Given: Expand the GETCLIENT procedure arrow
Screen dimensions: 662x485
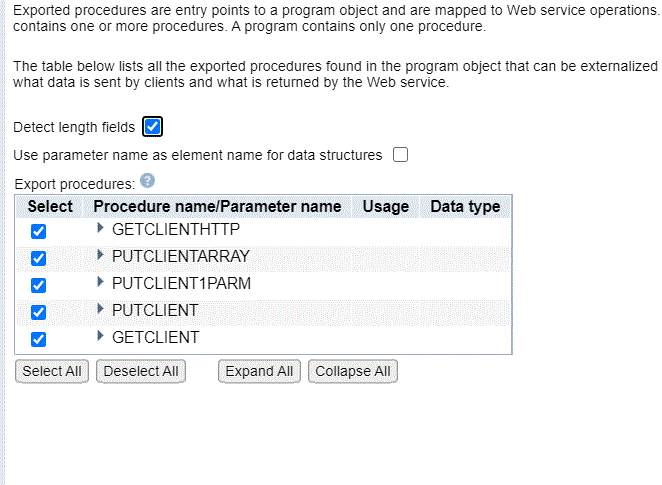Looking at the screenshot, I should 100,336.
